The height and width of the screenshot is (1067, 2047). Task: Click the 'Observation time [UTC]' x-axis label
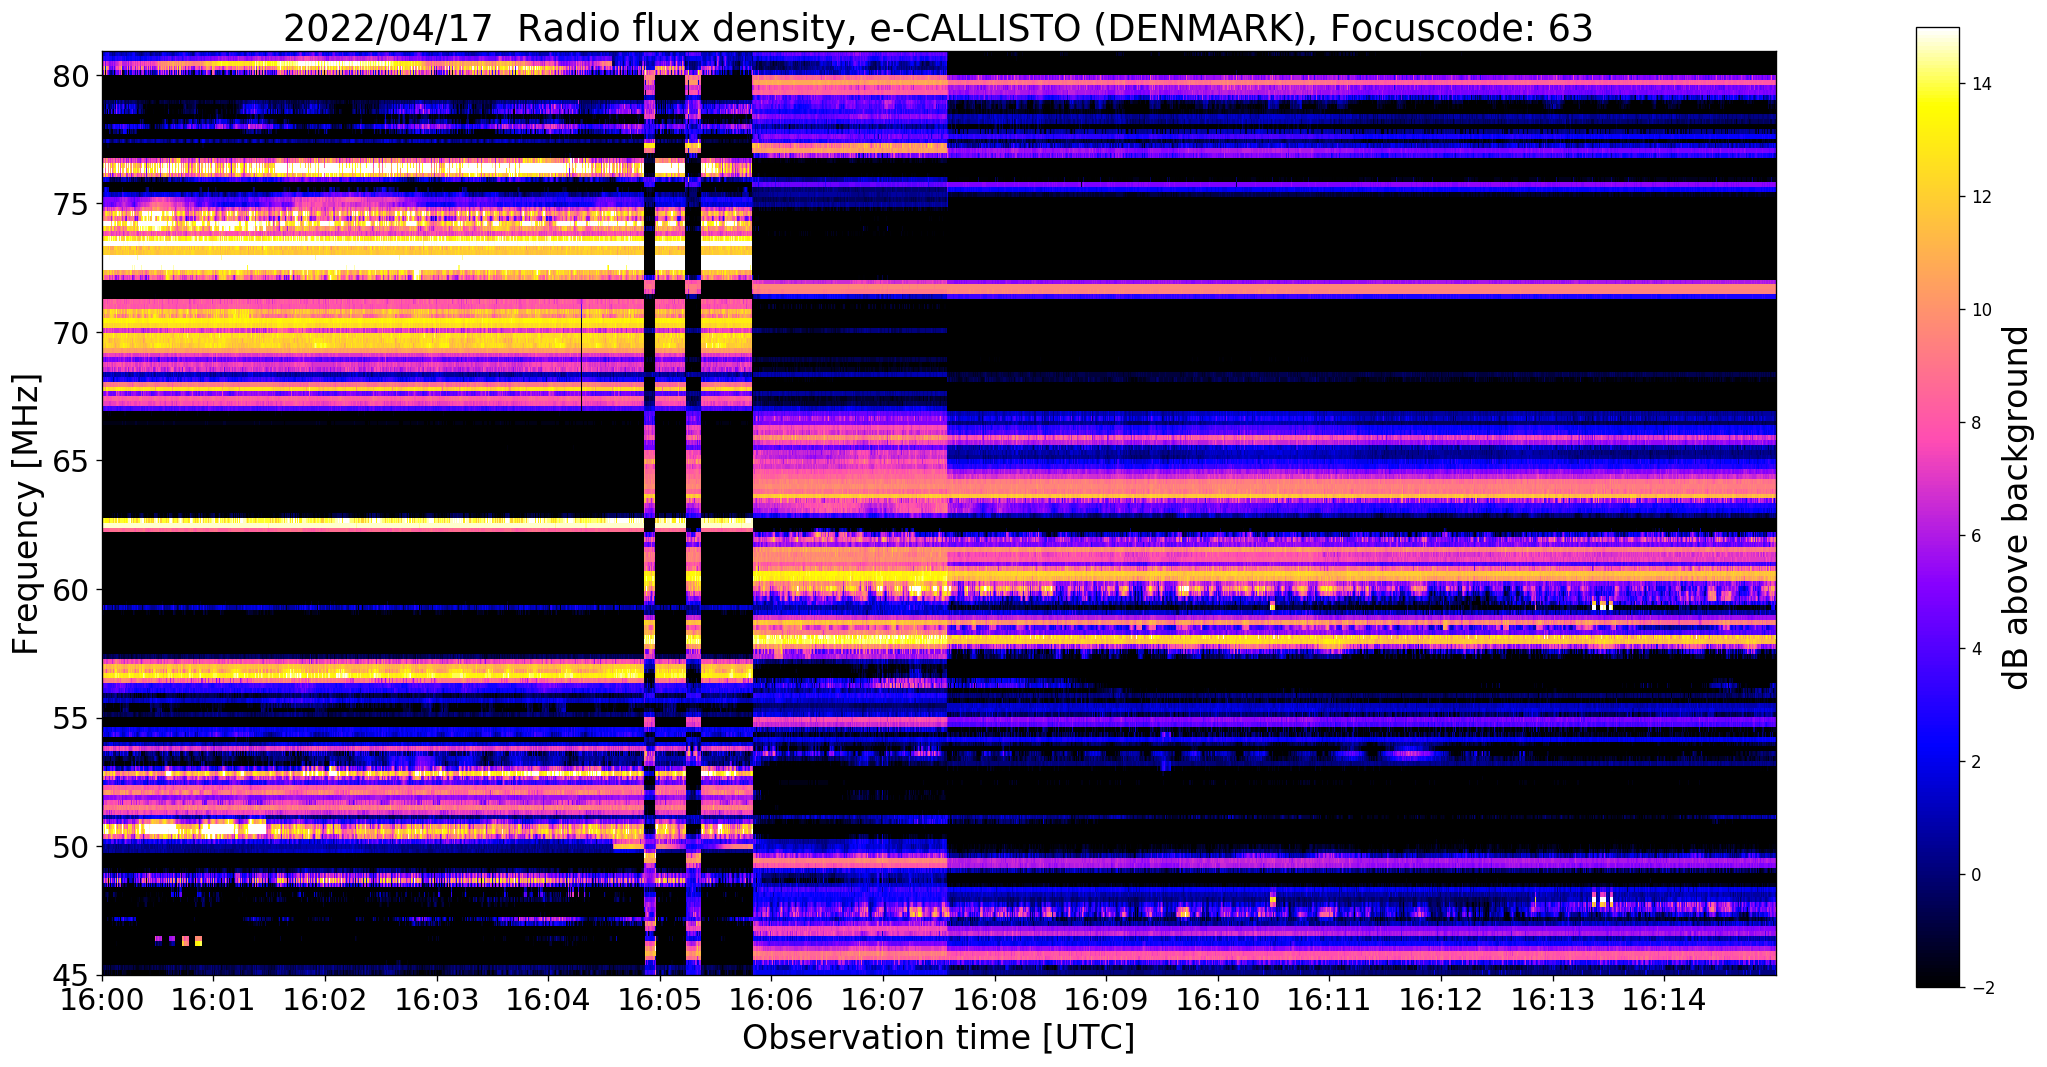[938, 1038]
